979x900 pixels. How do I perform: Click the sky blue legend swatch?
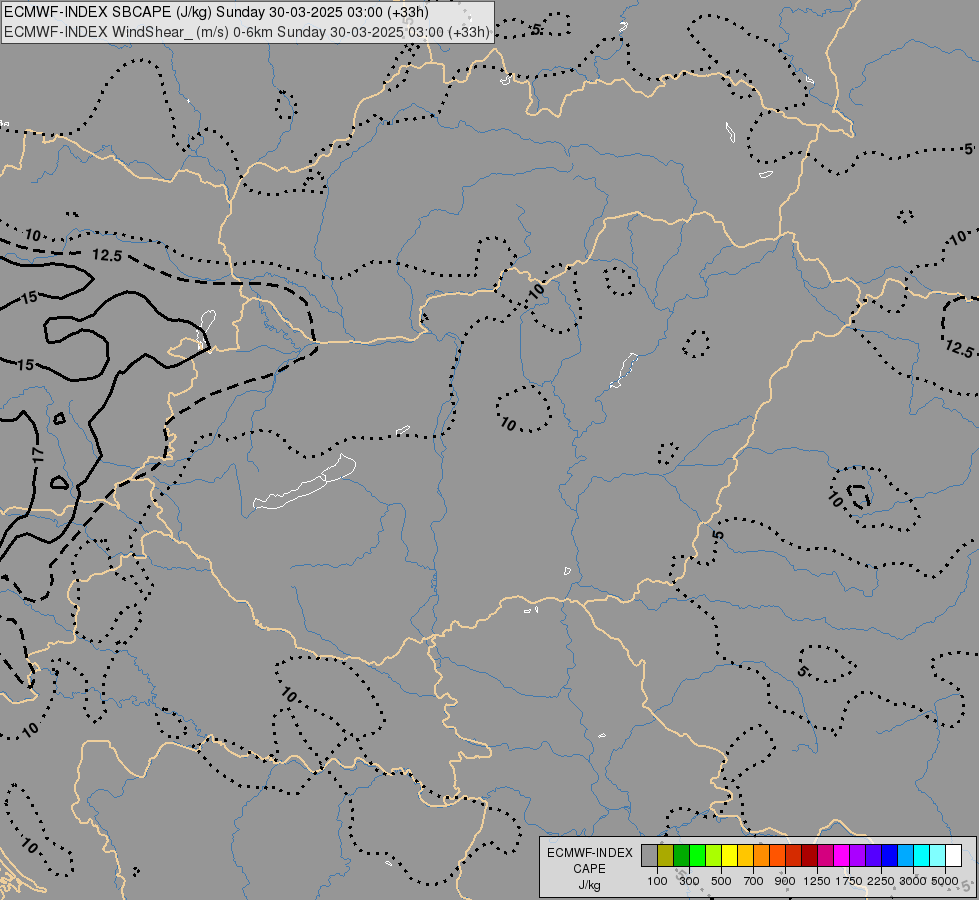click(x=905, y=855)
